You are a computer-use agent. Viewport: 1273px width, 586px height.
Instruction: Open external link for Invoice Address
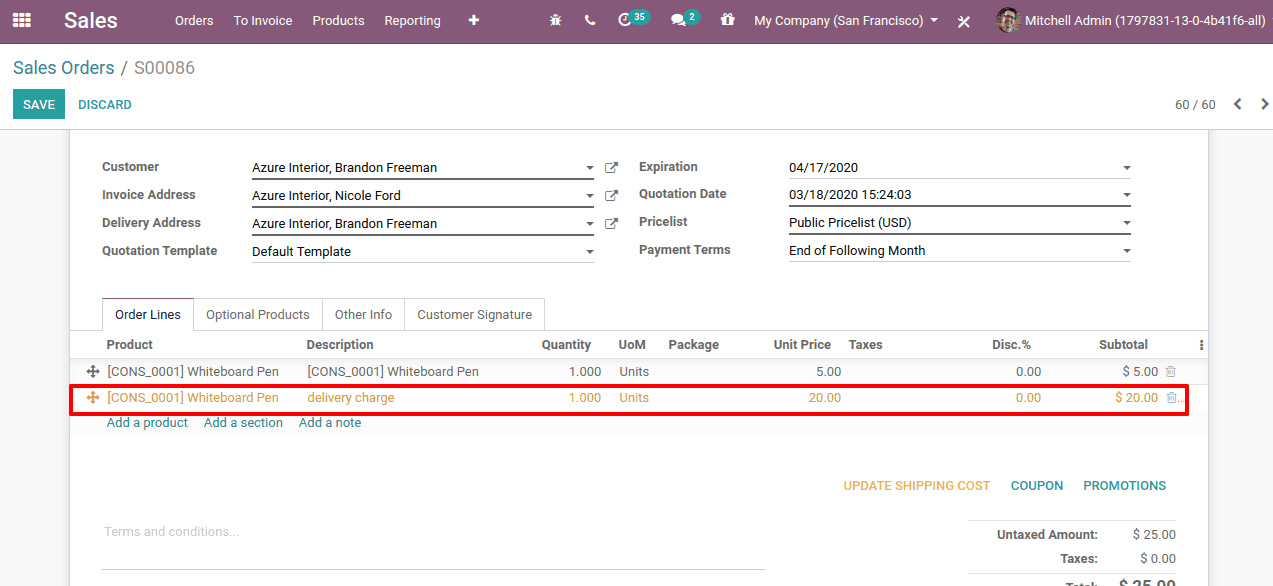(612, 196)
